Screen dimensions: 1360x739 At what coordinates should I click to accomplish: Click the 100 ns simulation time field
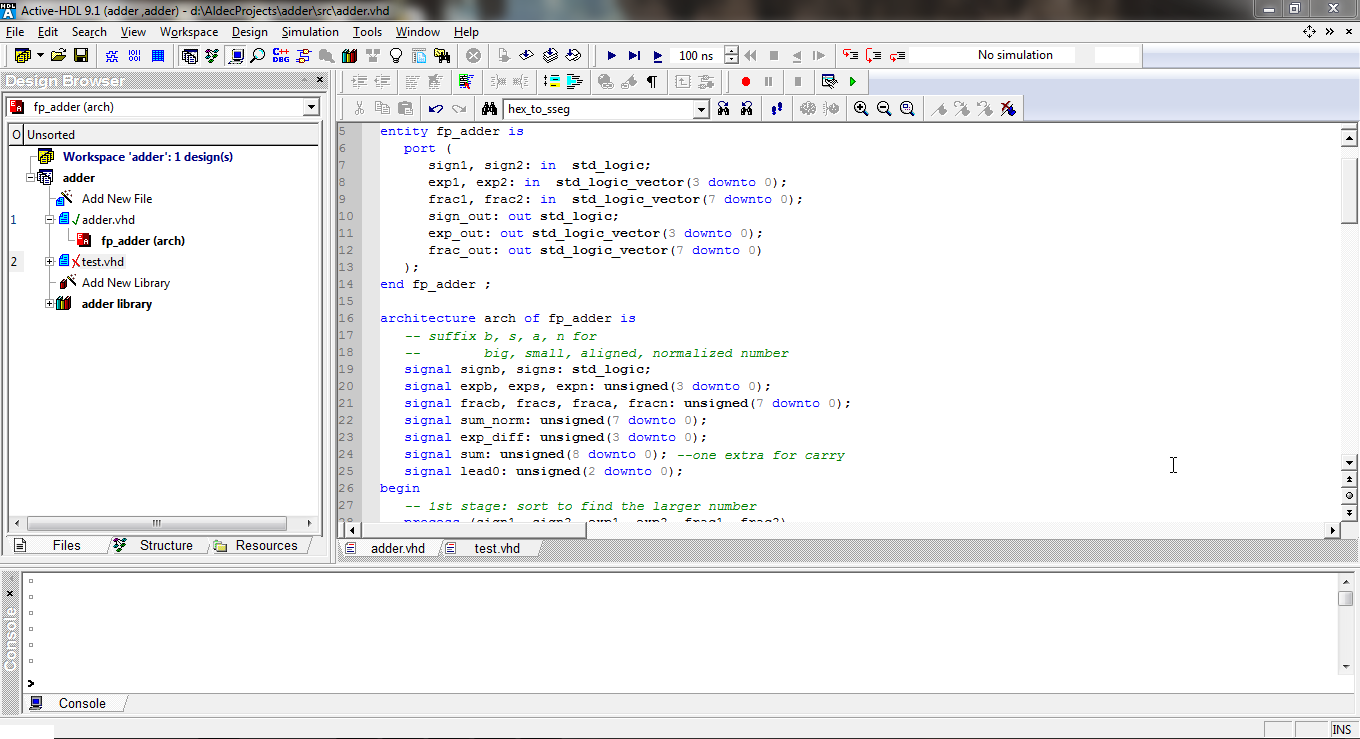(x=698, y=55)
